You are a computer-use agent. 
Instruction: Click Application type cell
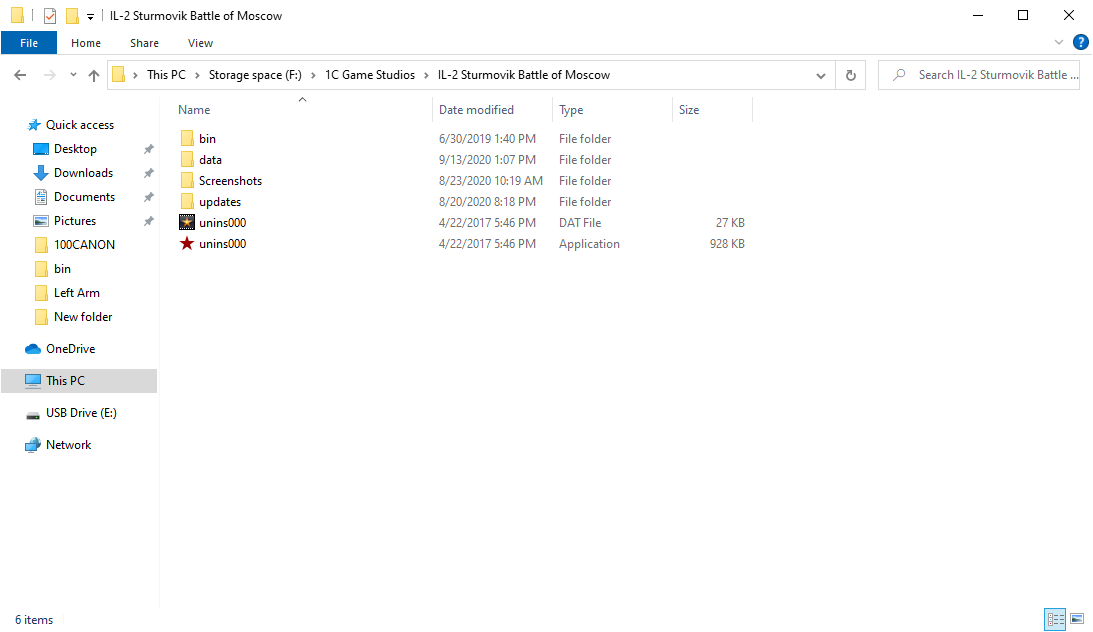point(589,243)
